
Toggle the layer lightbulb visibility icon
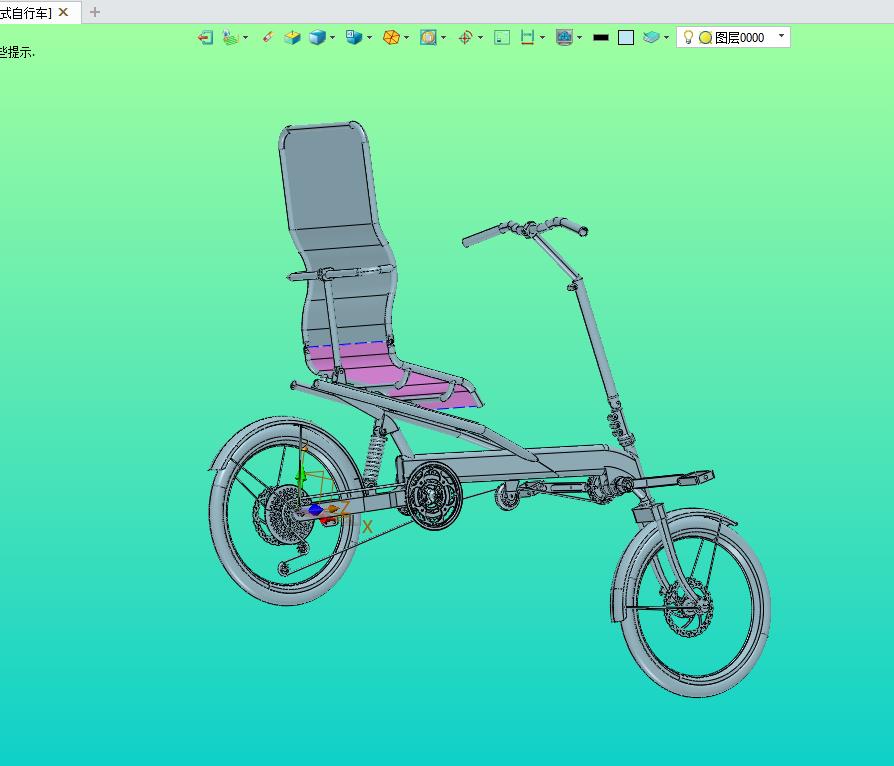click(x=688, y=37)
